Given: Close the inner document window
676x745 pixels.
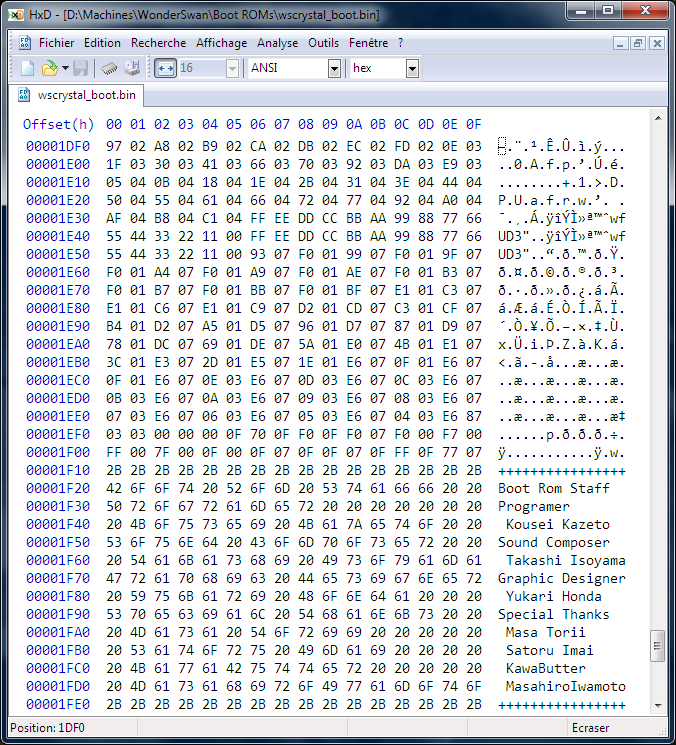Looking at the screenshot, I should [657, 44].
